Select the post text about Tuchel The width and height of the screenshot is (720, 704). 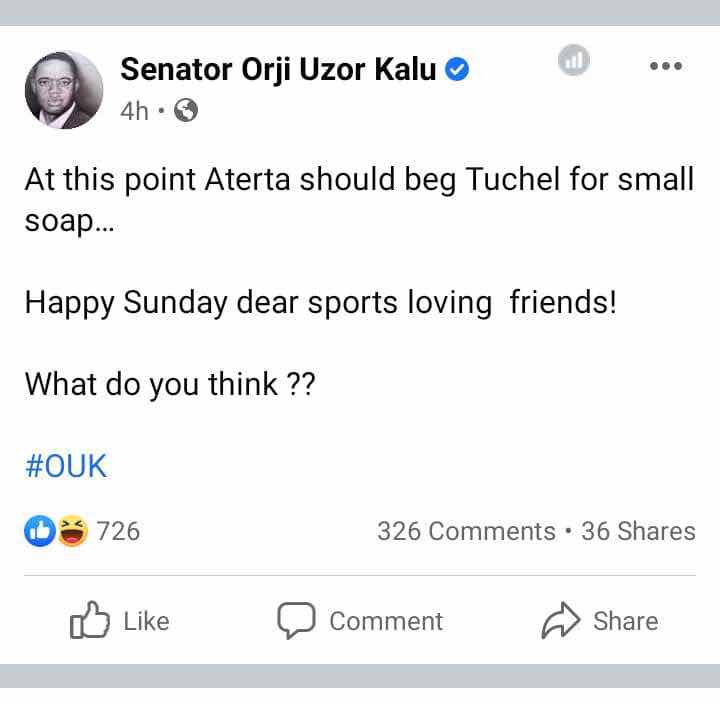point(360,199)
